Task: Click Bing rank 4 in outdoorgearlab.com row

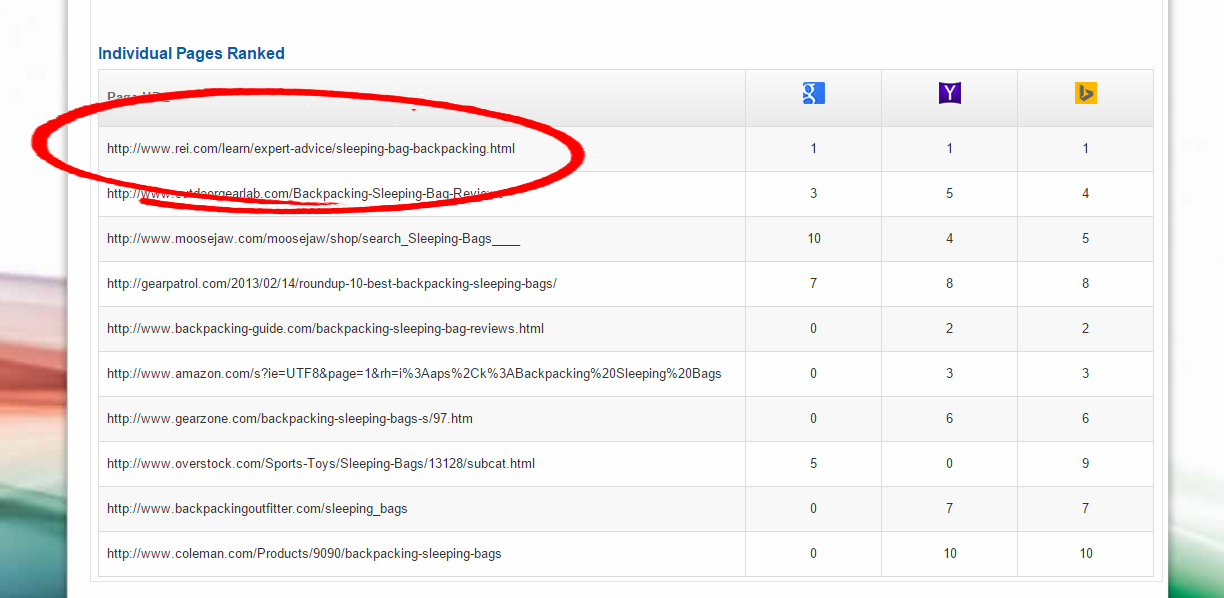Action: click(x=1086, y=194)
